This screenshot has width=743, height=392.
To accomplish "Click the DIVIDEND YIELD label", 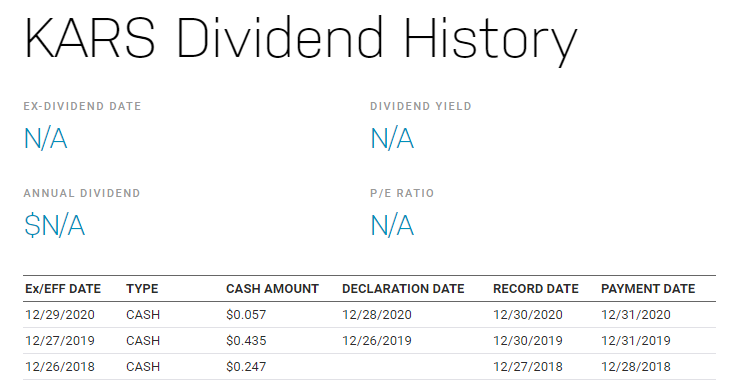I will click(x=421, y=106).
